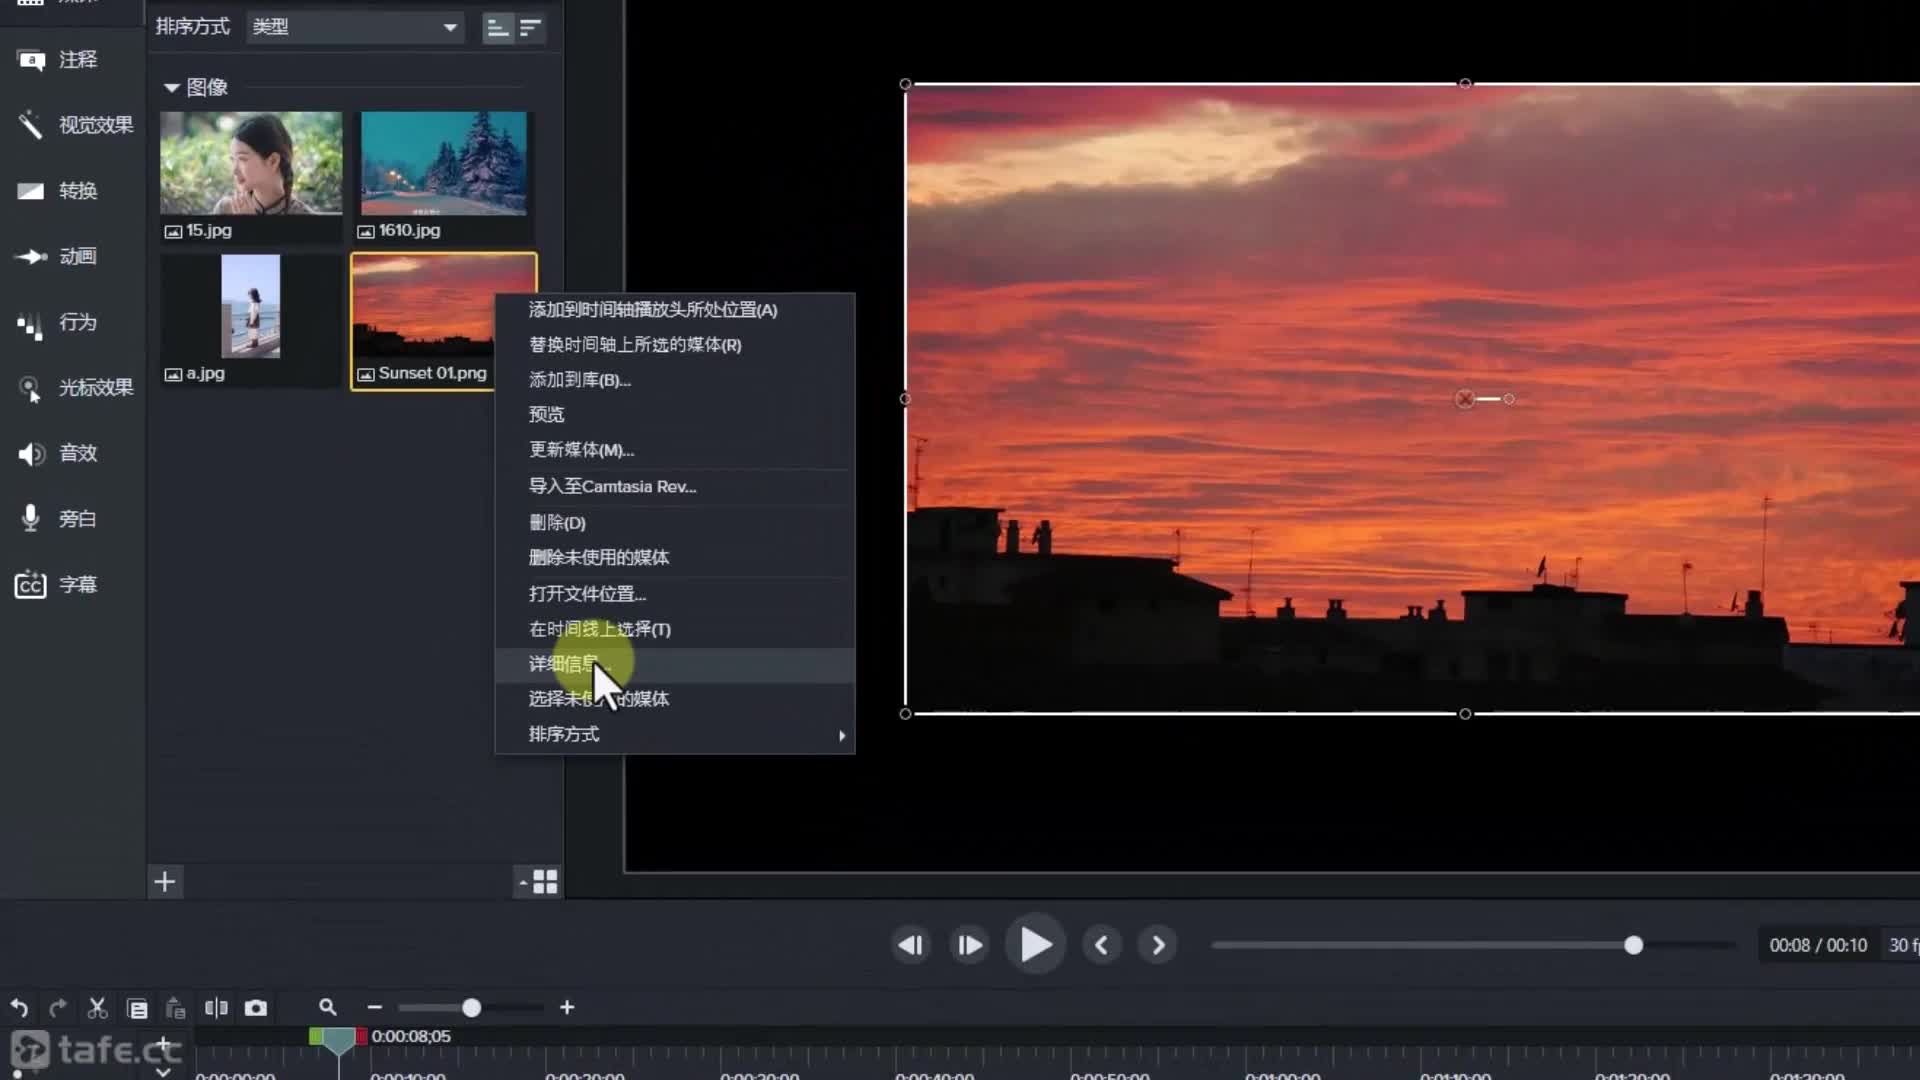The height and width of the screenshot is (1080, 1920).
Task: Click the 00:08 / 00:10 time display
Action: pos(1818,946)
